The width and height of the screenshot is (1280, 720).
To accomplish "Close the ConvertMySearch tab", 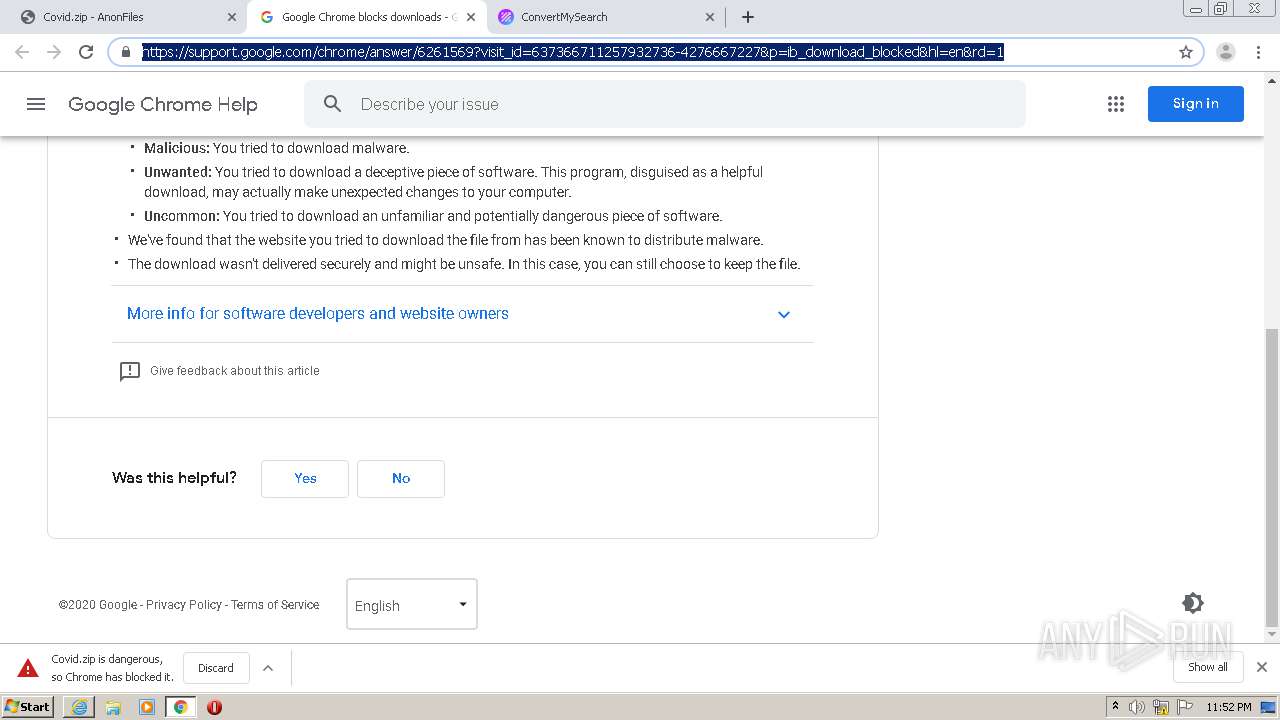I will 710,17.
